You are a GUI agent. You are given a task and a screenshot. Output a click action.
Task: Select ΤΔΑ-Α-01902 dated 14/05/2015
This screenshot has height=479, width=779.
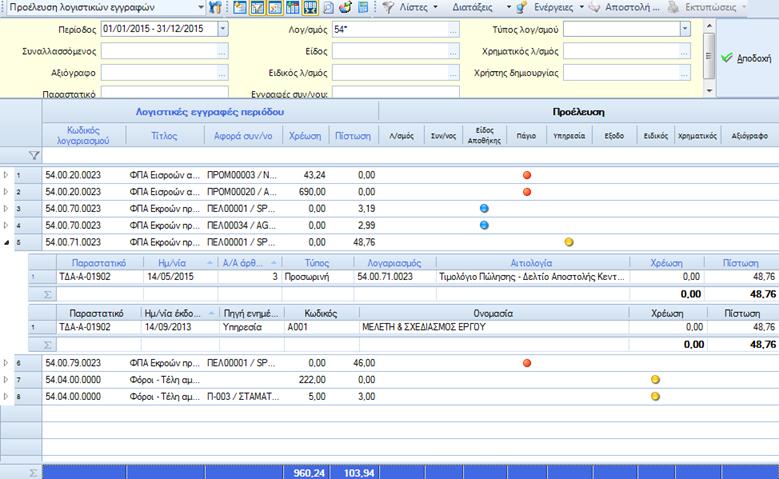(x=100, y=277)
